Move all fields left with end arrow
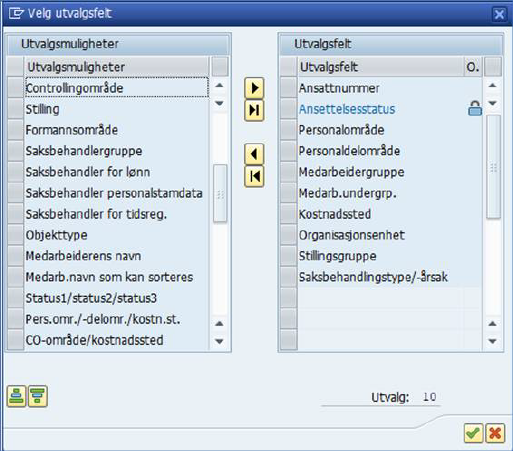 [254, 176]
